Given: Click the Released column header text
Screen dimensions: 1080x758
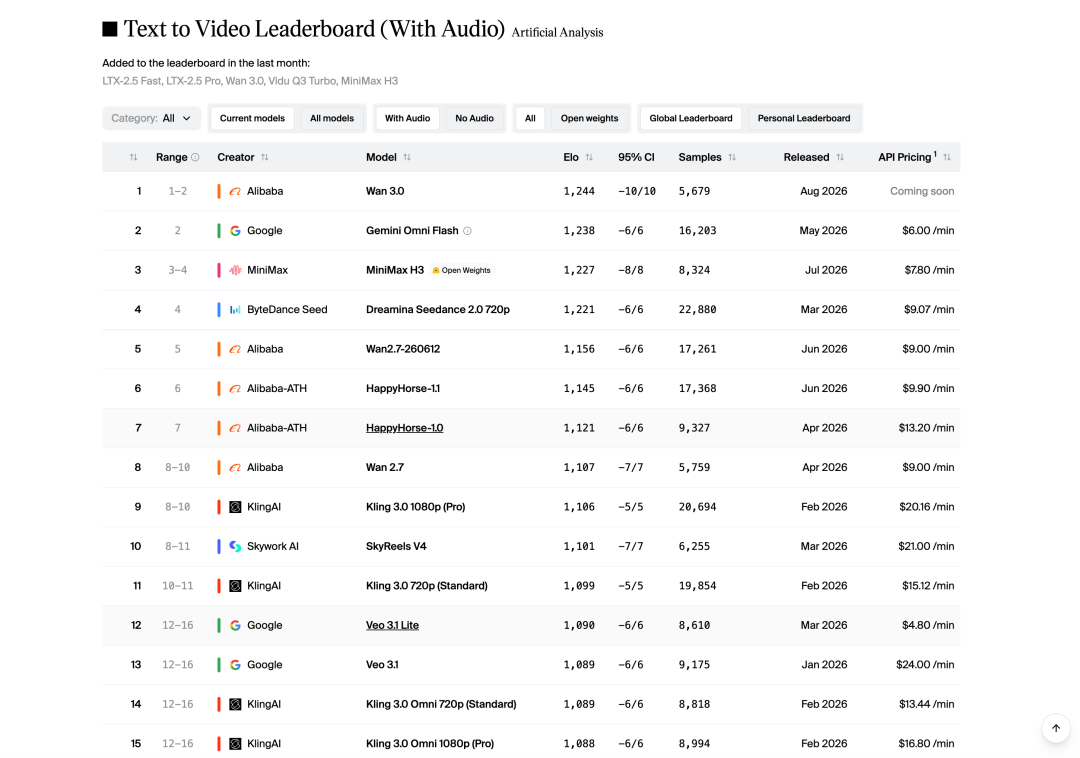Looking at the screenshot, I should (x=807, y=158).
